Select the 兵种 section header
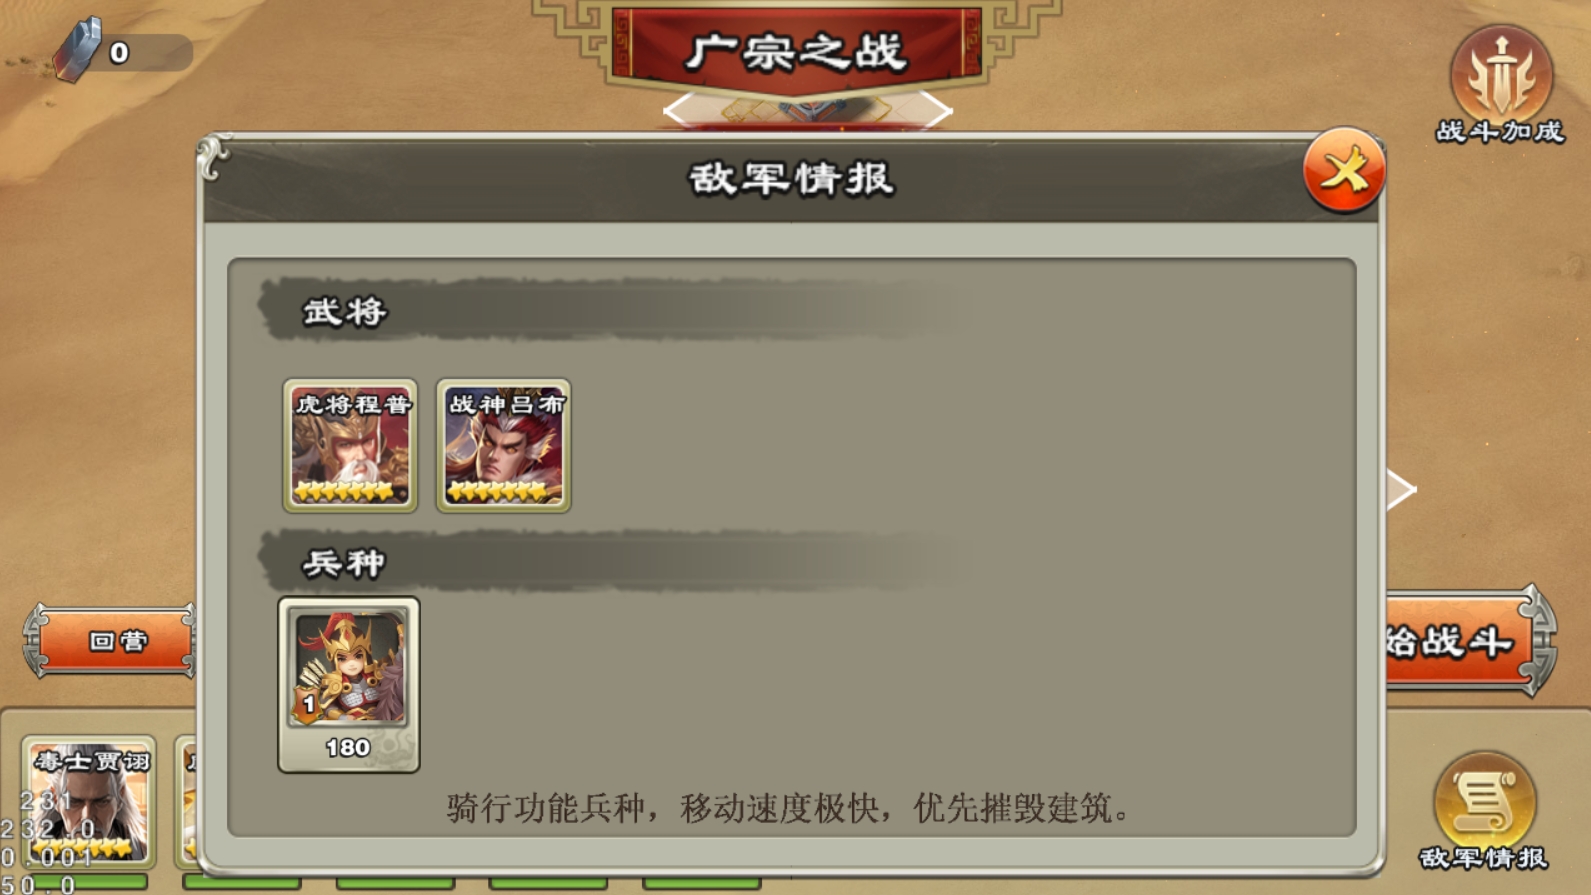Screen dimensions: 1591x895 click(x=344, y=564)
